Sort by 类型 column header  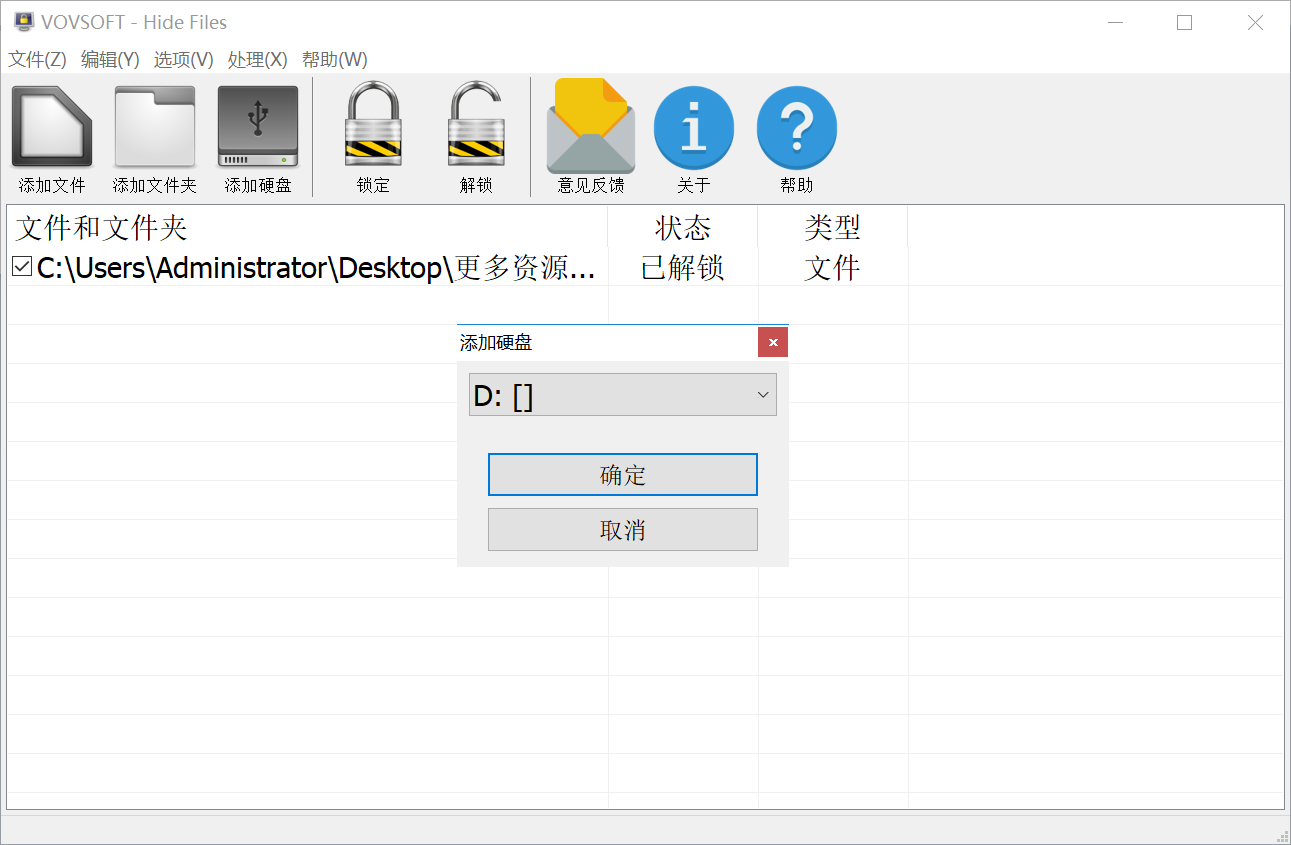tap(833, 228)
